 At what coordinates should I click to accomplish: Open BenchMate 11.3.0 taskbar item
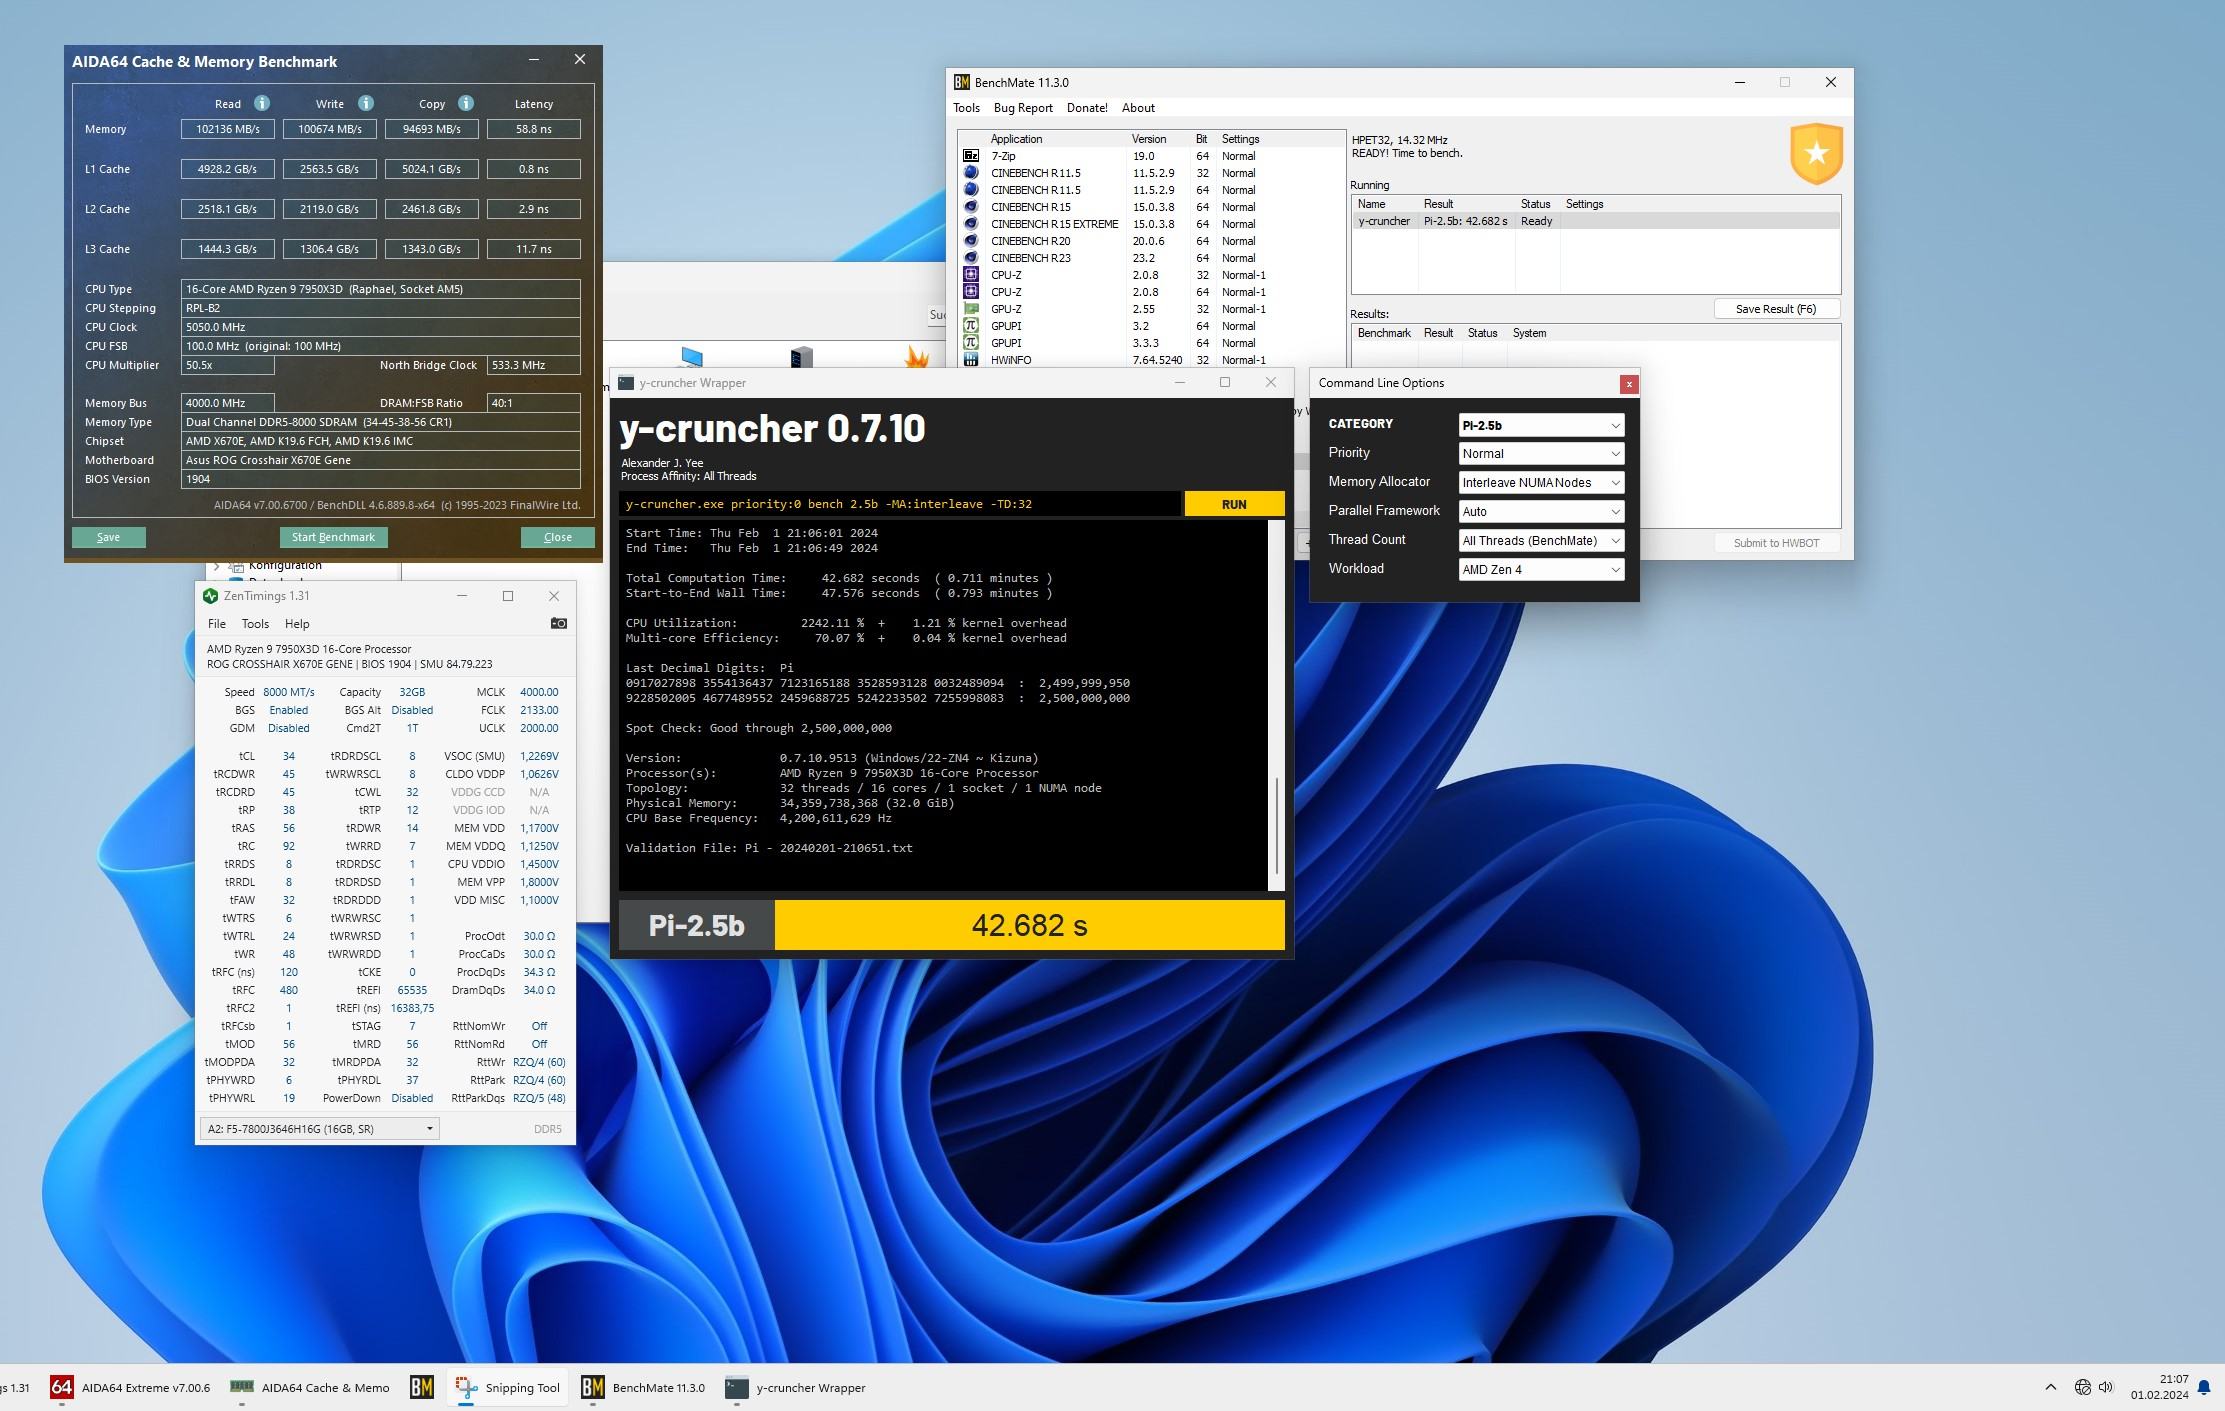click(x=644, y=1387)
